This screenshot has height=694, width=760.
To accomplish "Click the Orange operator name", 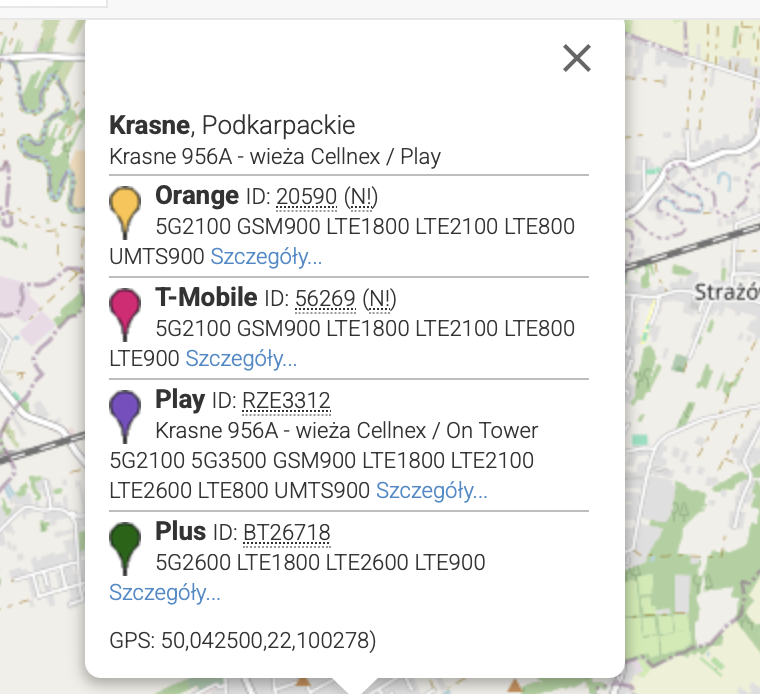I will point(197,196).
